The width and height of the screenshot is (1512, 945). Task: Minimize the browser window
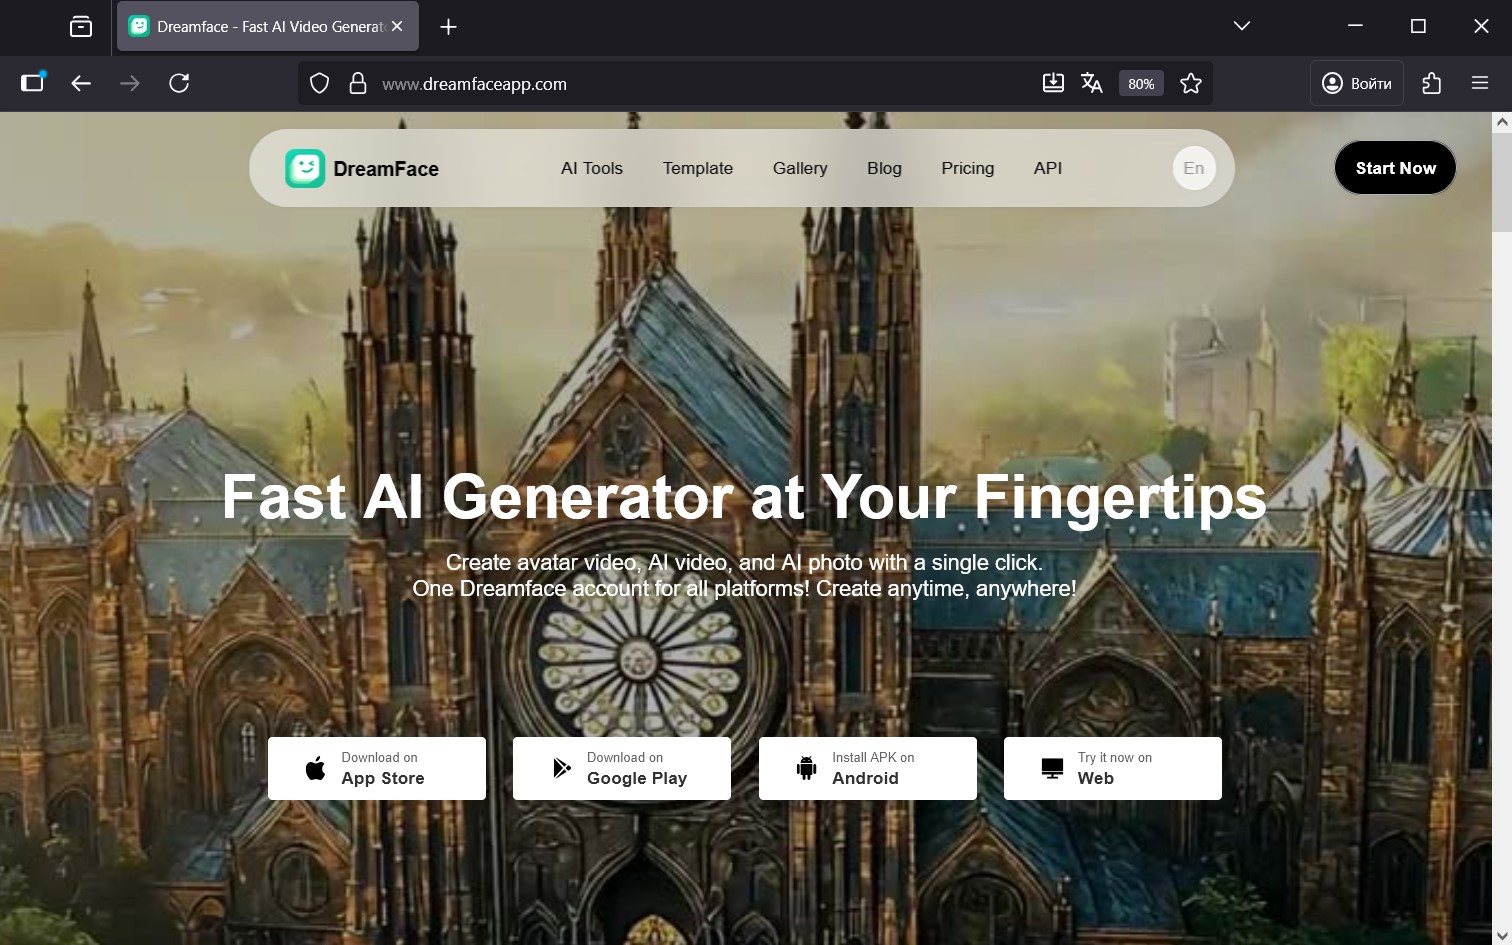click(1355, 27)
